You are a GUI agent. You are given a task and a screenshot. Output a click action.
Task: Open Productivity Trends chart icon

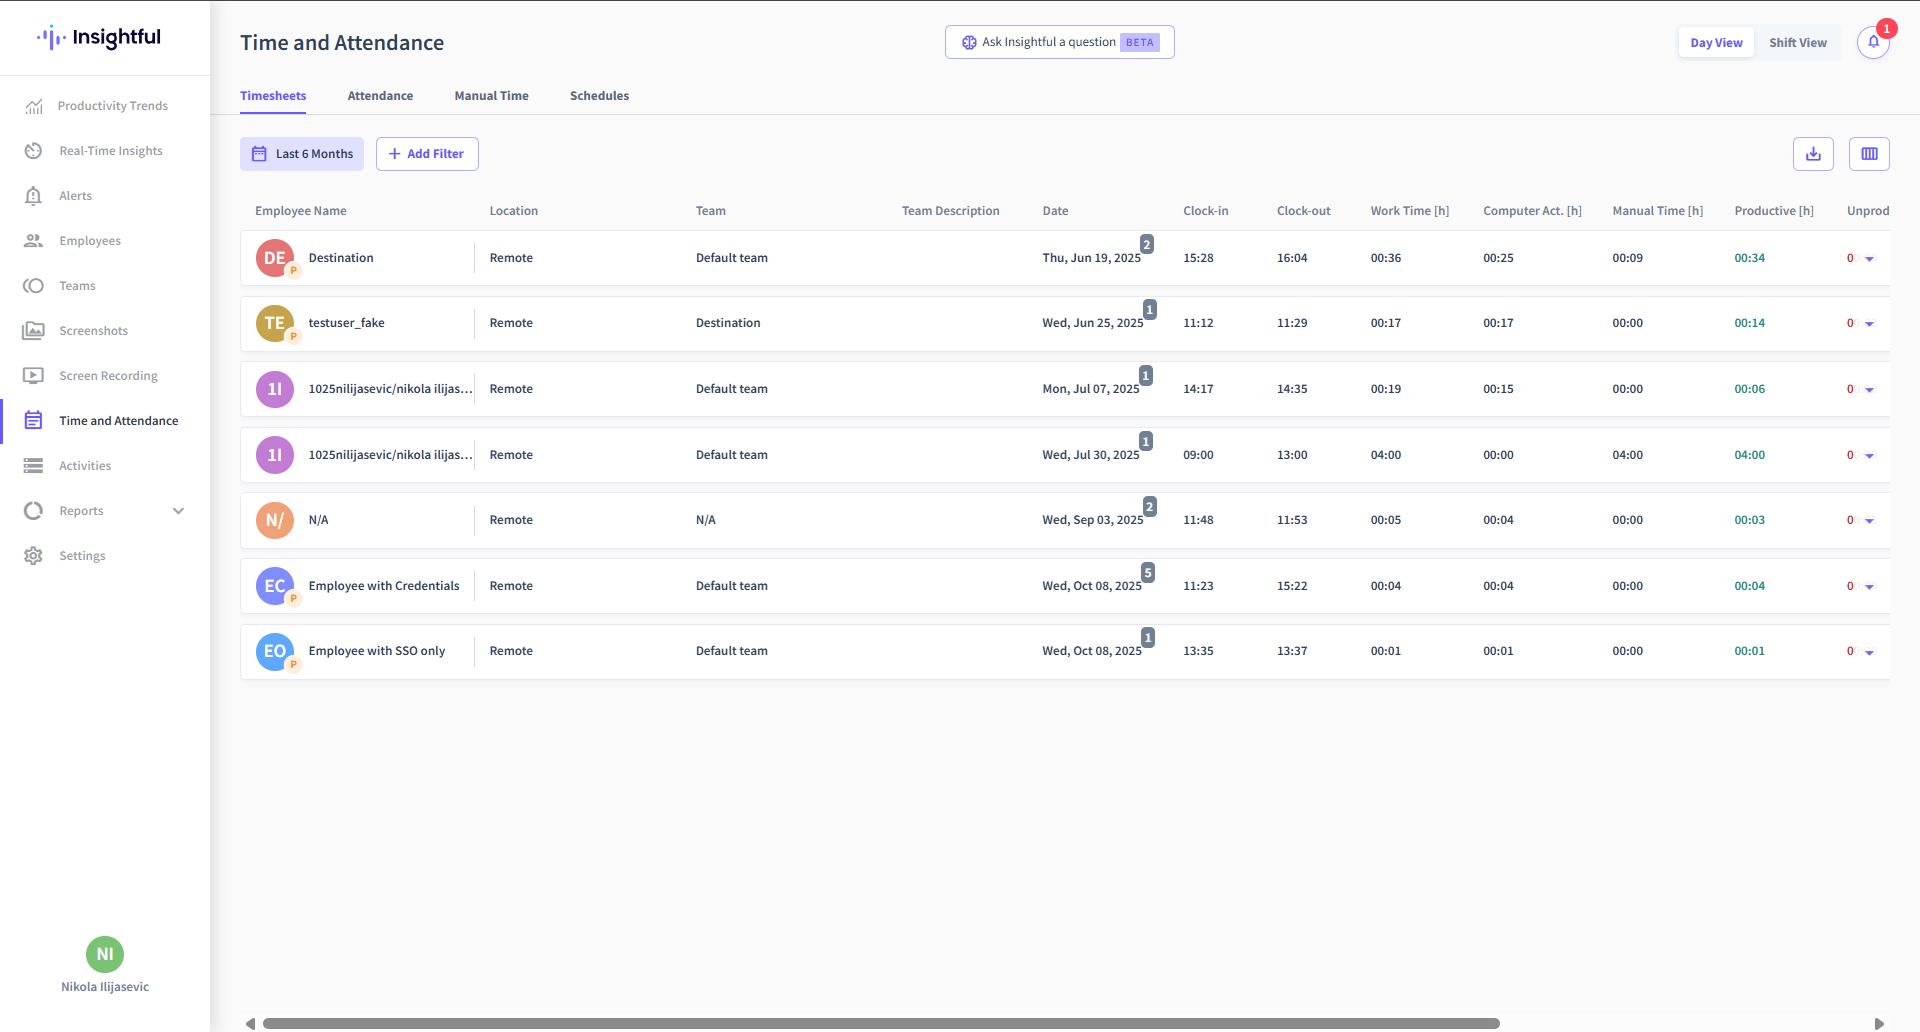pyautogui.click(x=34, y=106)
